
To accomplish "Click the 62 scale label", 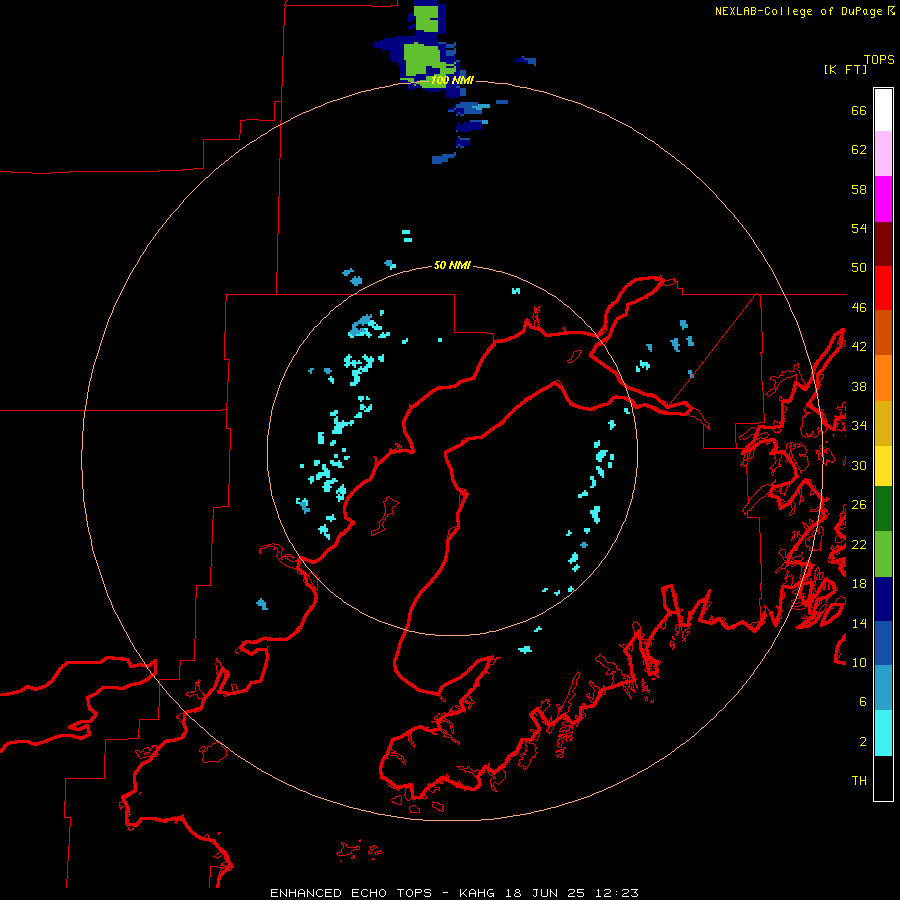I will click(x=859, y=149).
